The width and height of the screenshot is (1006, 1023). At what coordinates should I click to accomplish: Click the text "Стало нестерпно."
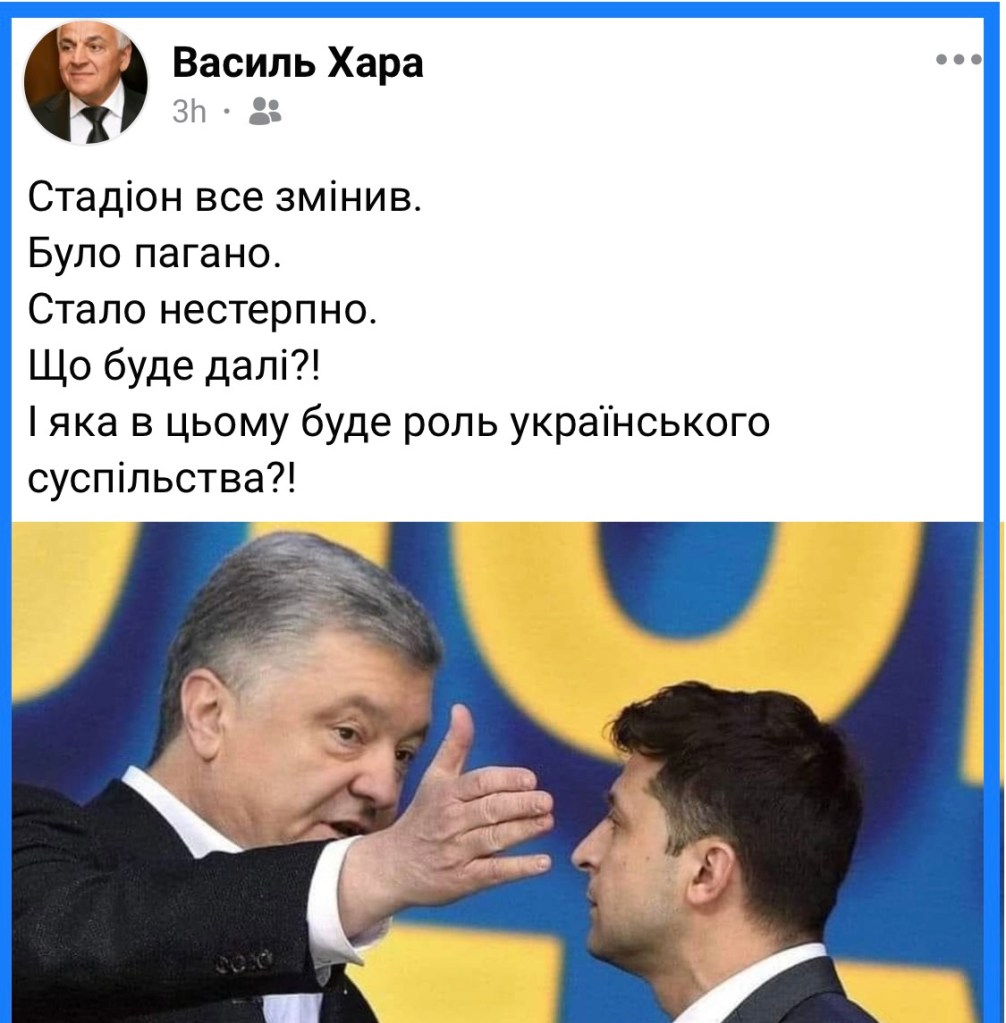[202, 309]
